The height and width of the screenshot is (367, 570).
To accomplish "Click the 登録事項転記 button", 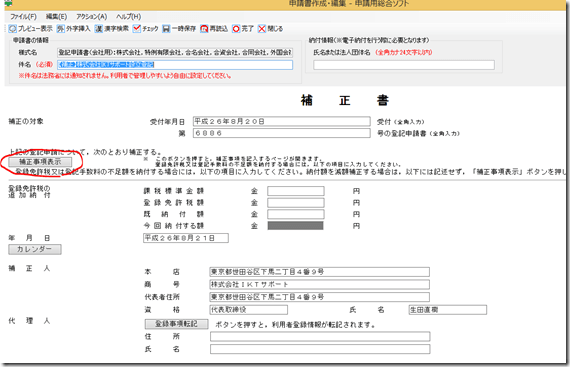I will coord(177,324).
